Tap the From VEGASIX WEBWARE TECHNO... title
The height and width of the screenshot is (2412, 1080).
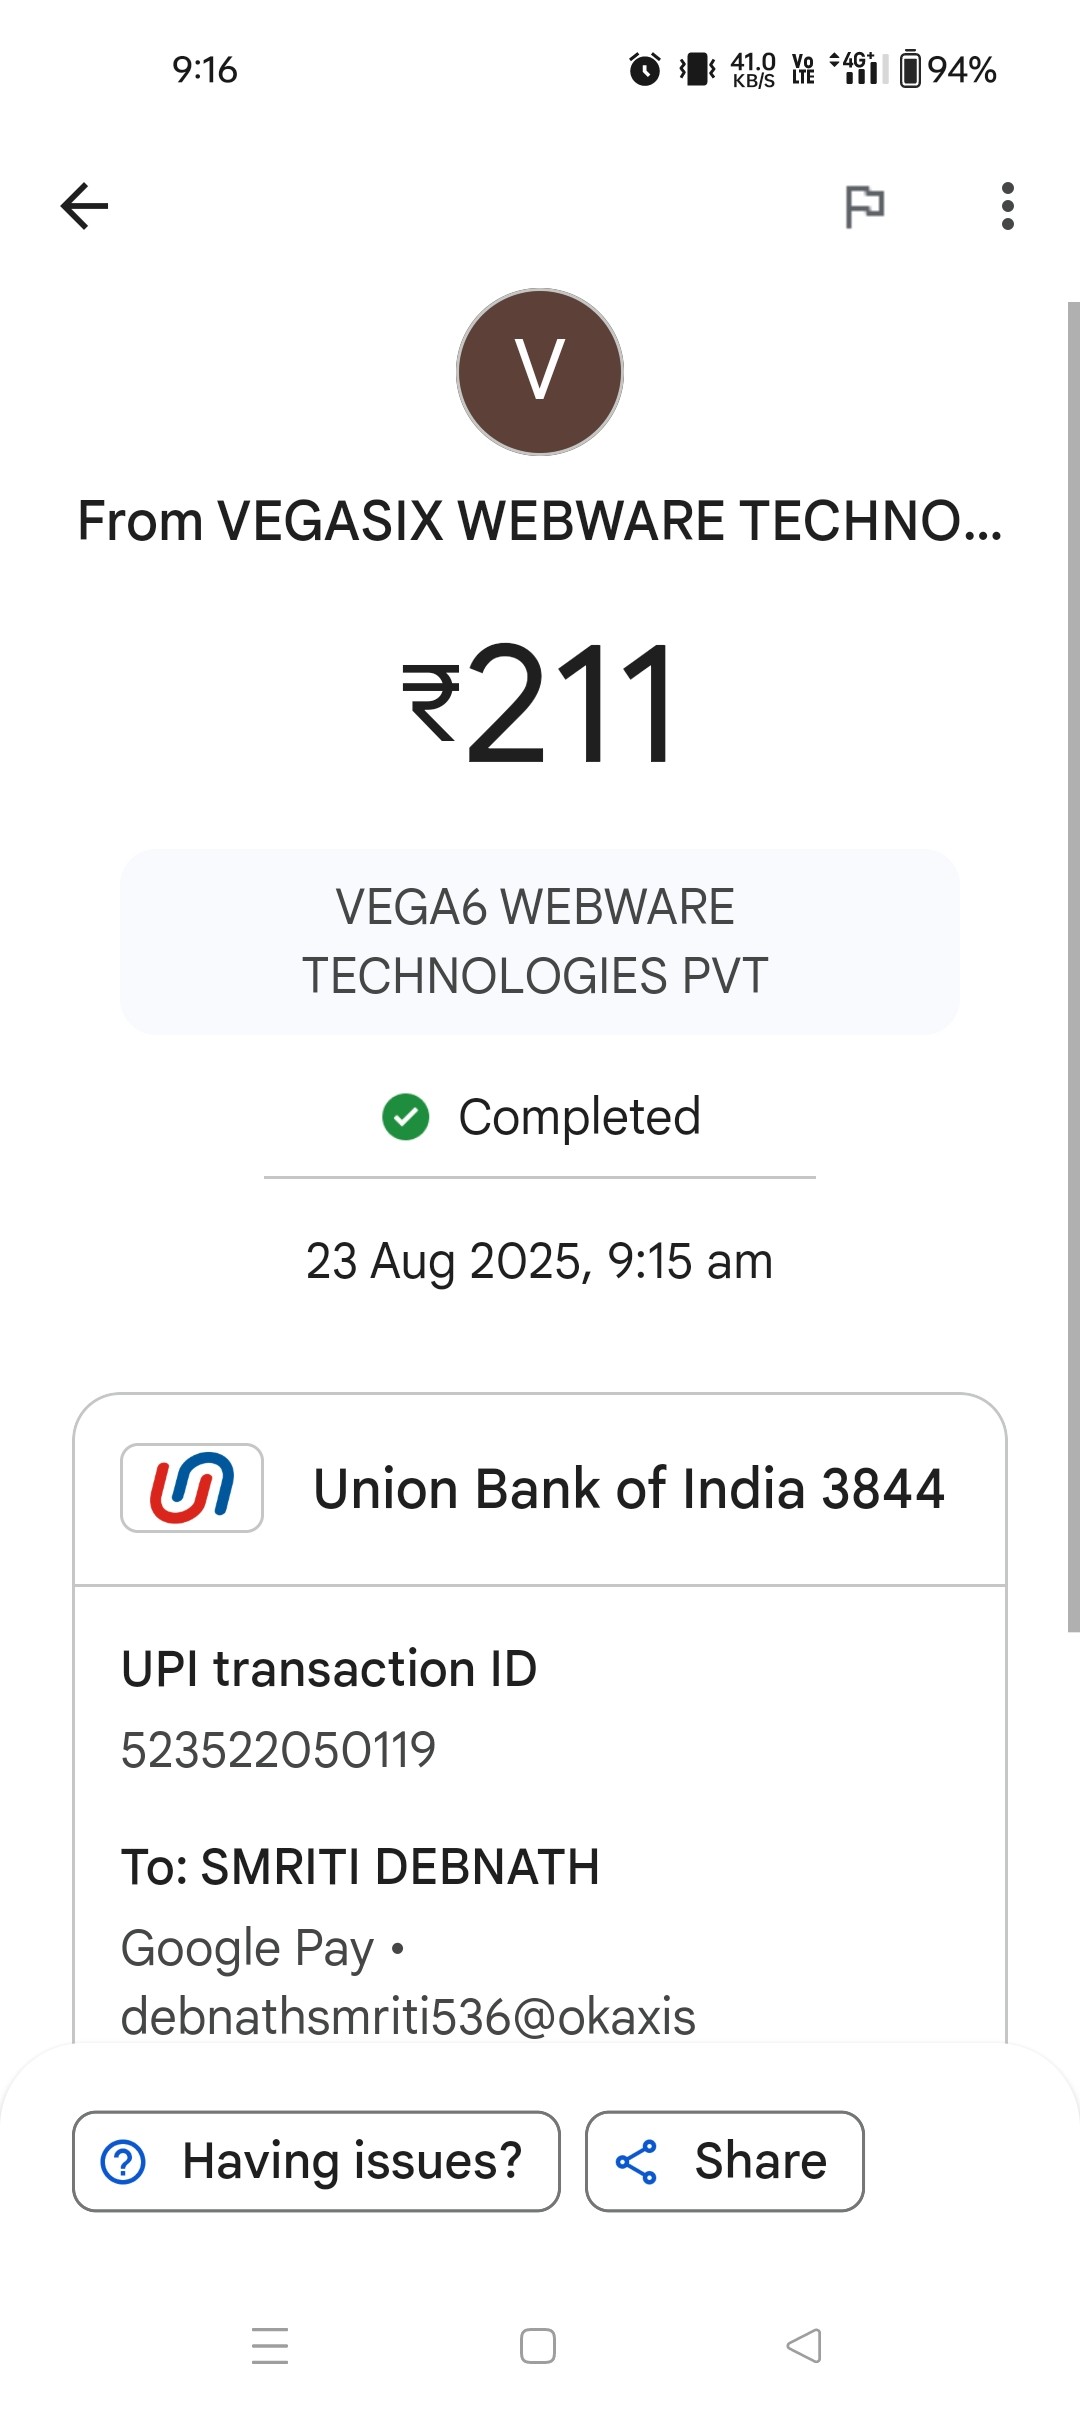point(540,521)
